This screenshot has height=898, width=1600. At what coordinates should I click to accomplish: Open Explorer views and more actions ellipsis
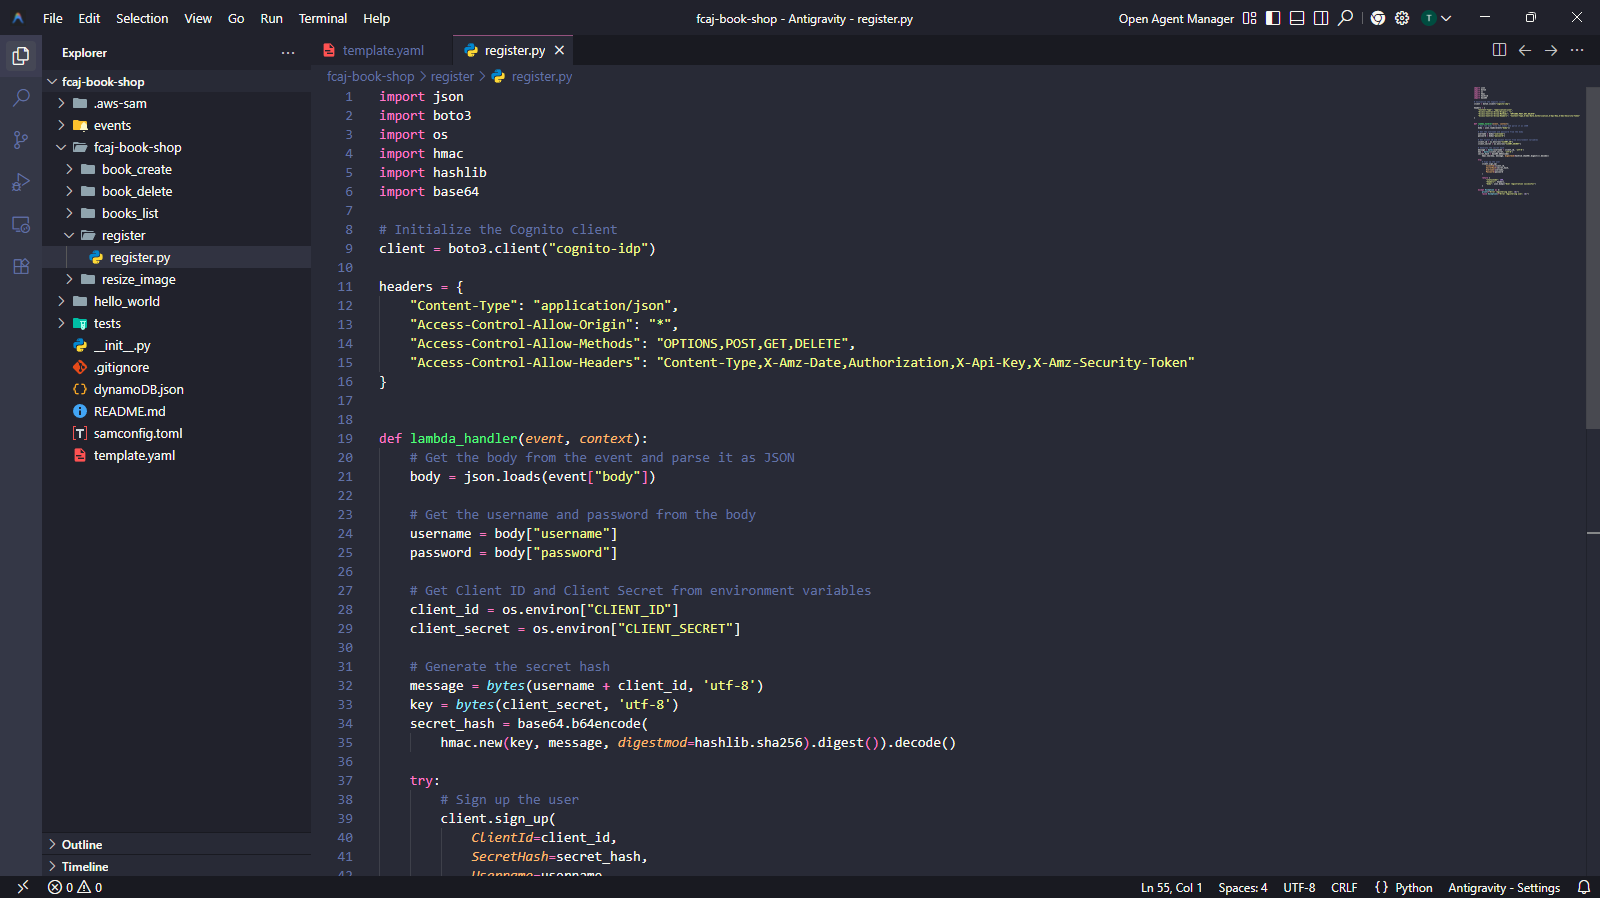pyautogui.click(x=288, y=53)
